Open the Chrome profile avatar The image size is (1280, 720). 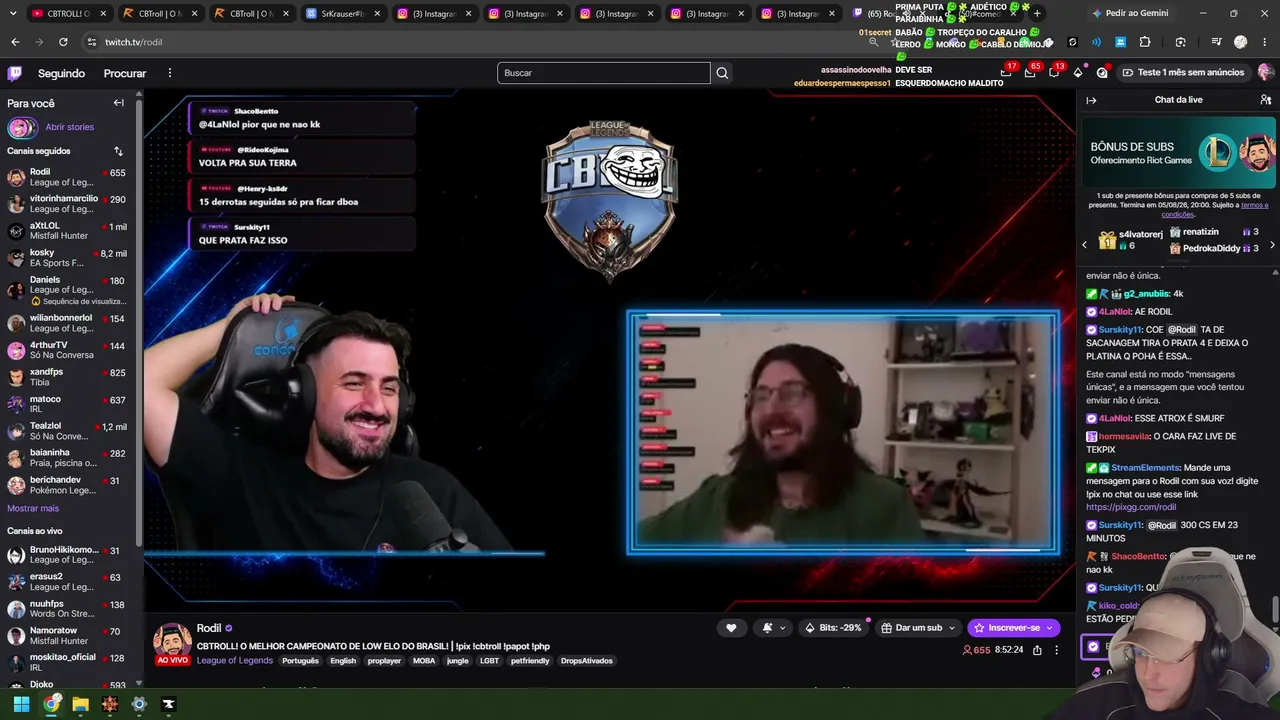[x=1240, y=42]
